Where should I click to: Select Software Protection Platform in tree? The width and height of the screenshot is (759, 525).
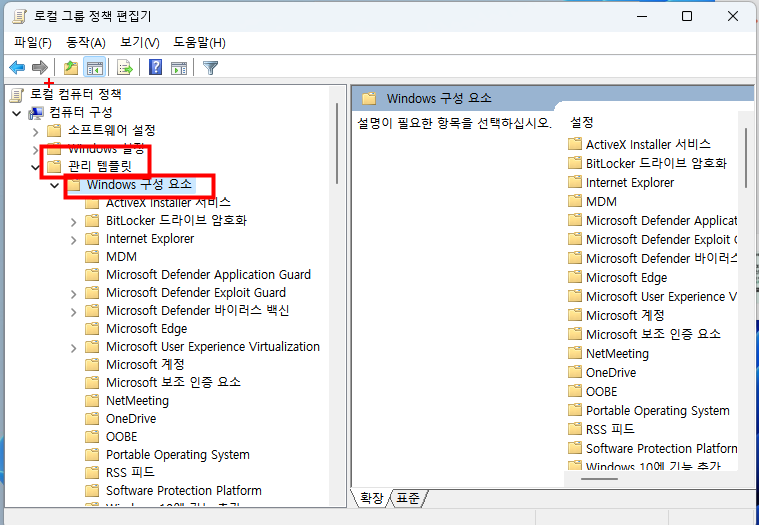[x=184, y=491]
